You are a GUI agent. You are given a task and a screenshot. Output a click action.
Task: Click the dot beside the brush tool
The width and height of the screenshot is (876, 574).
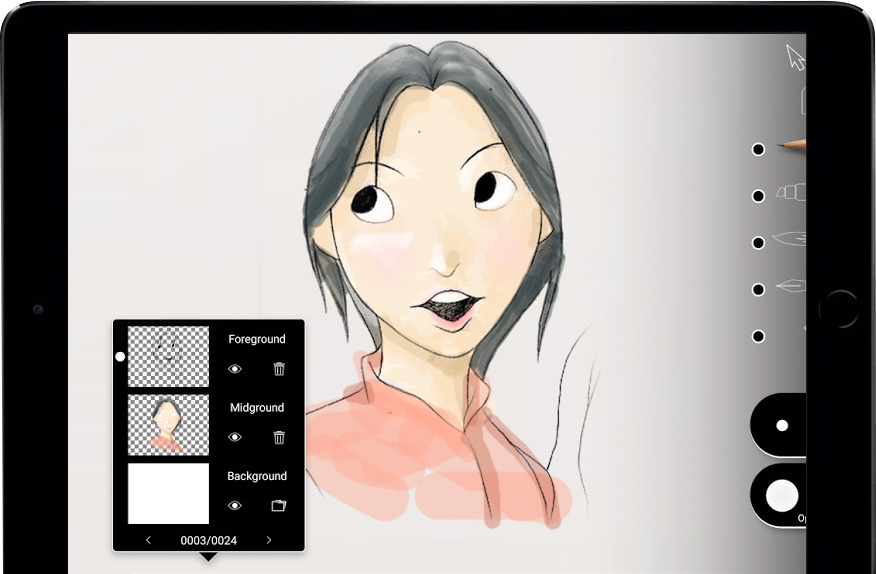758,243
